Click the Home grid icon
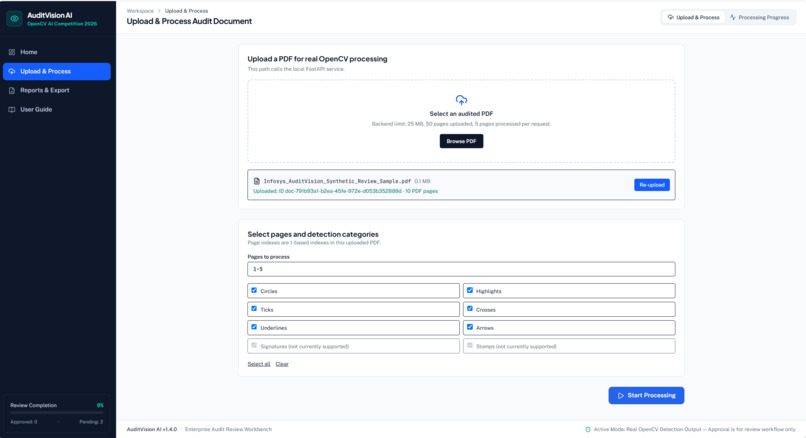The height and width of the screenshot is (438, 806). (x=12, y=52)
